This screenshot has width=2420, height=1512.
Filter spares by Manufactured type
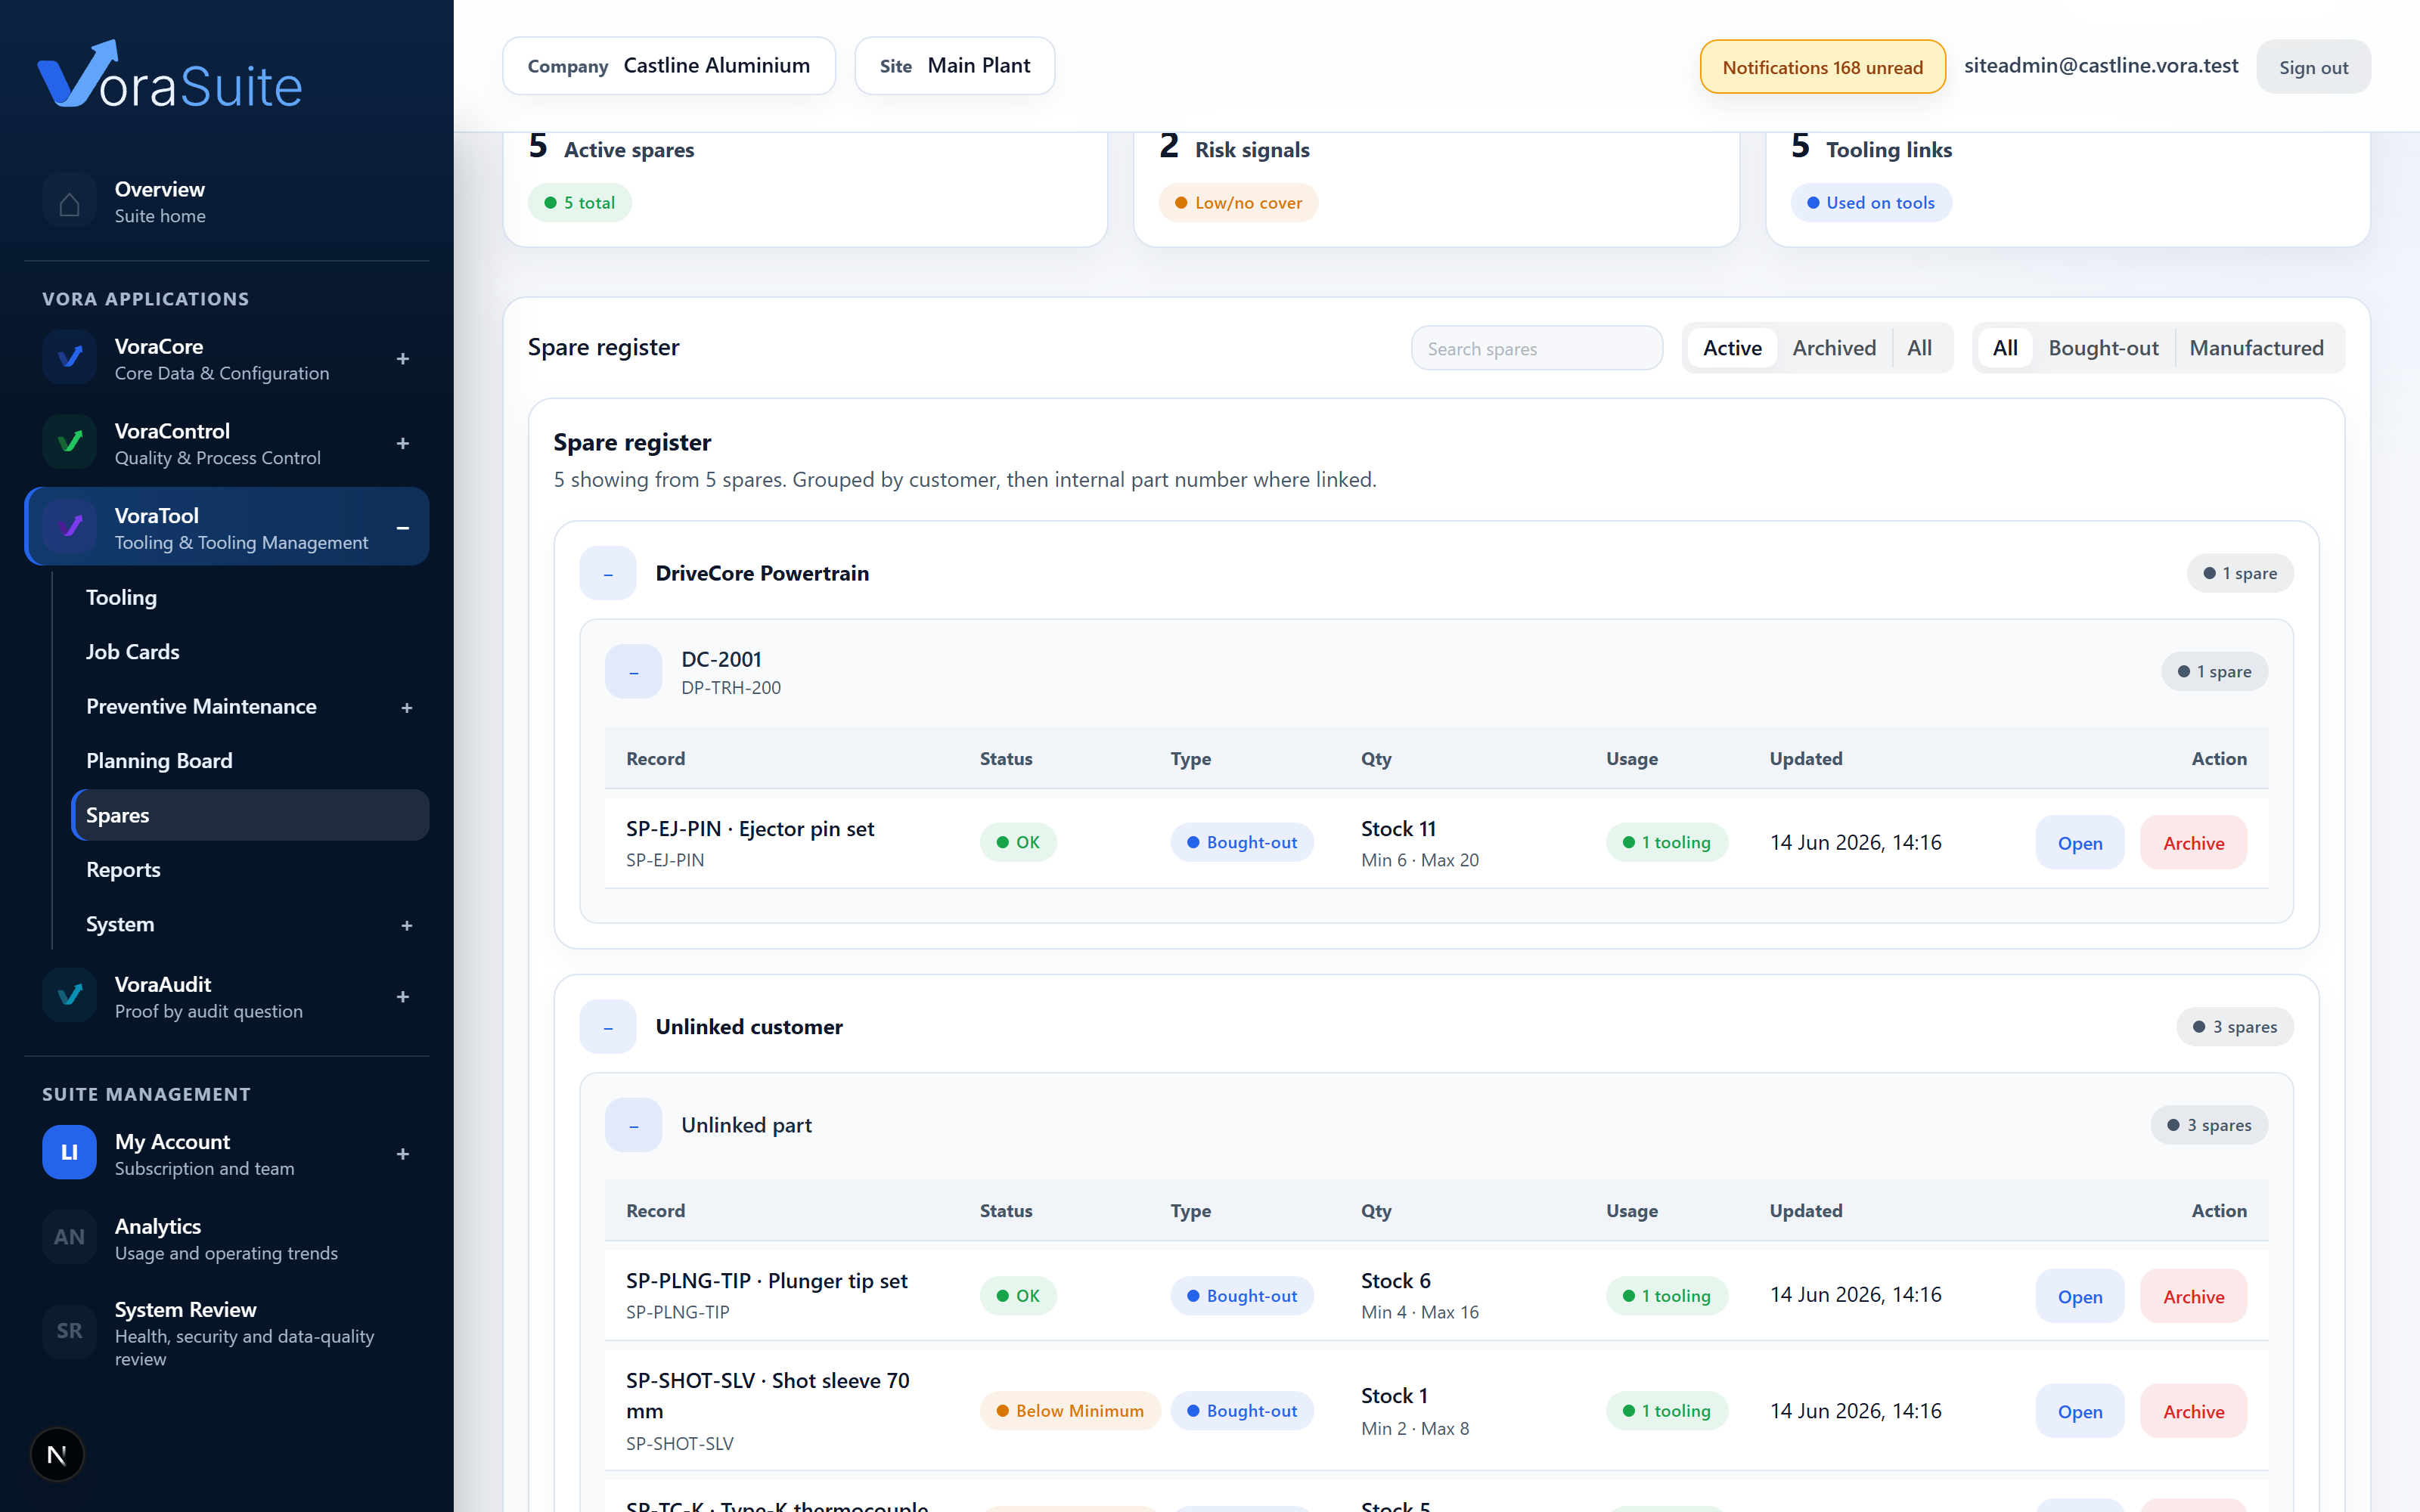(x=2256, y=348)
